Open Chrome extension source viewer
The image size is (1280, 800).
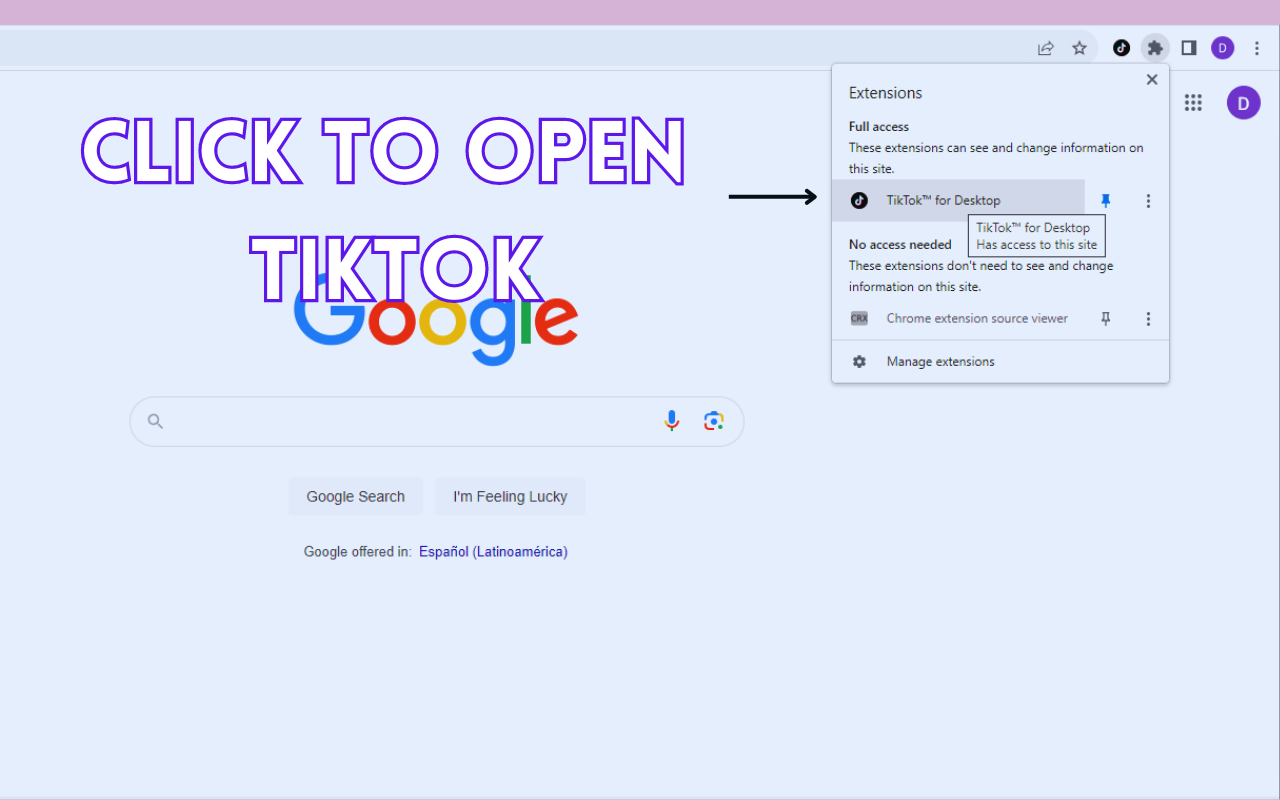[x=958, y=318]
